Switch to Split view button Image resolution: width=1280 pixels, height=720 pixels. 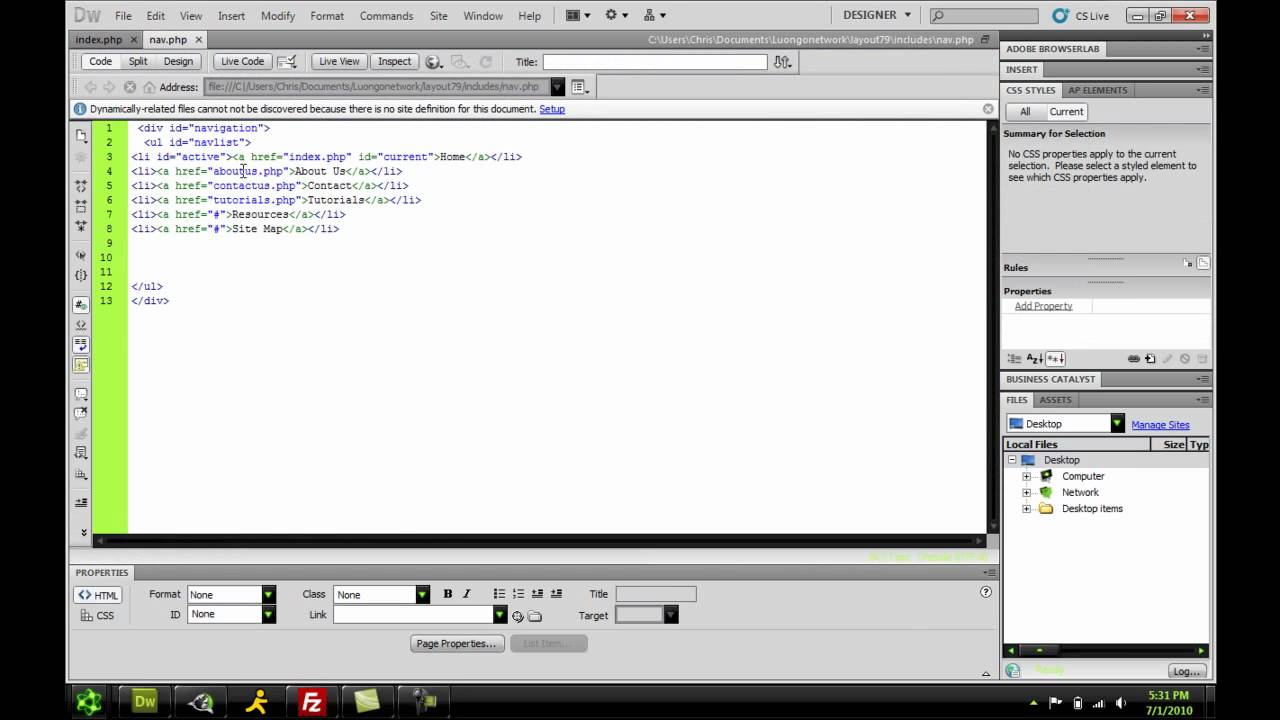[x=138, y=62]
